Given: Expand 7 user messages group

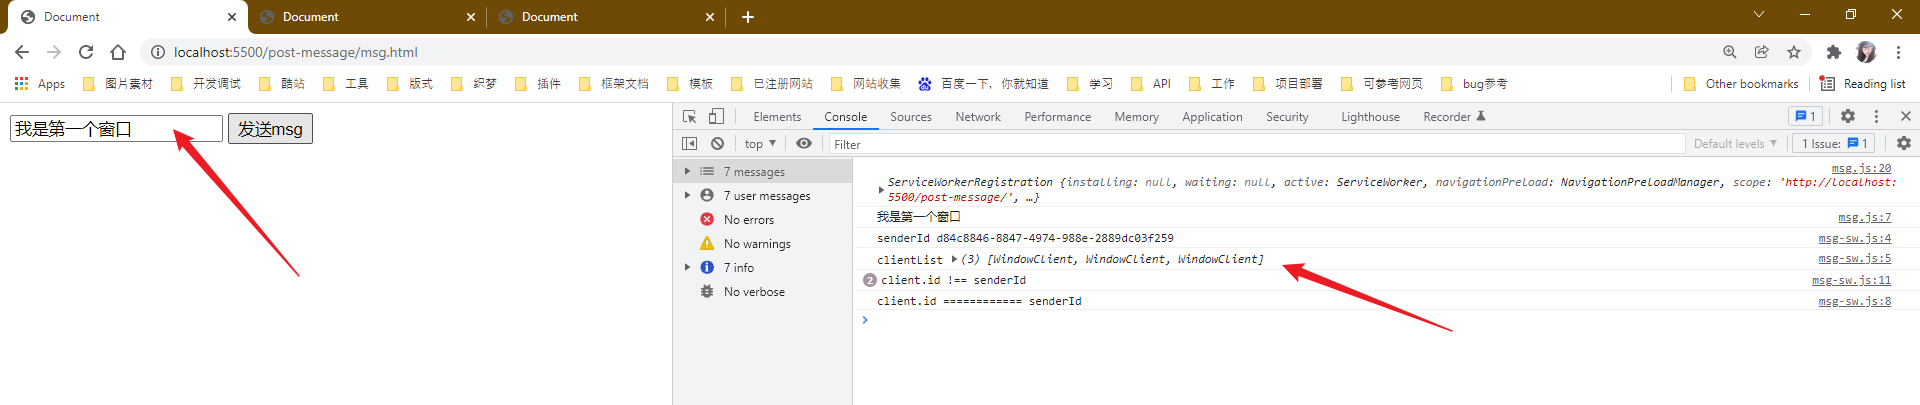Looking at the screenshot, I should pyautogui.click(x=687, y=195).
